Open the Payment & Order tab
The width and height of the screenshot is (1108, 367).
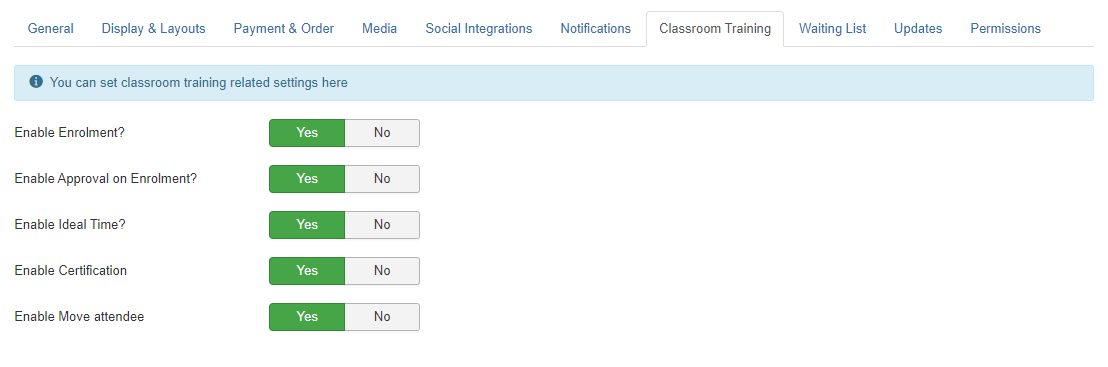283,29
